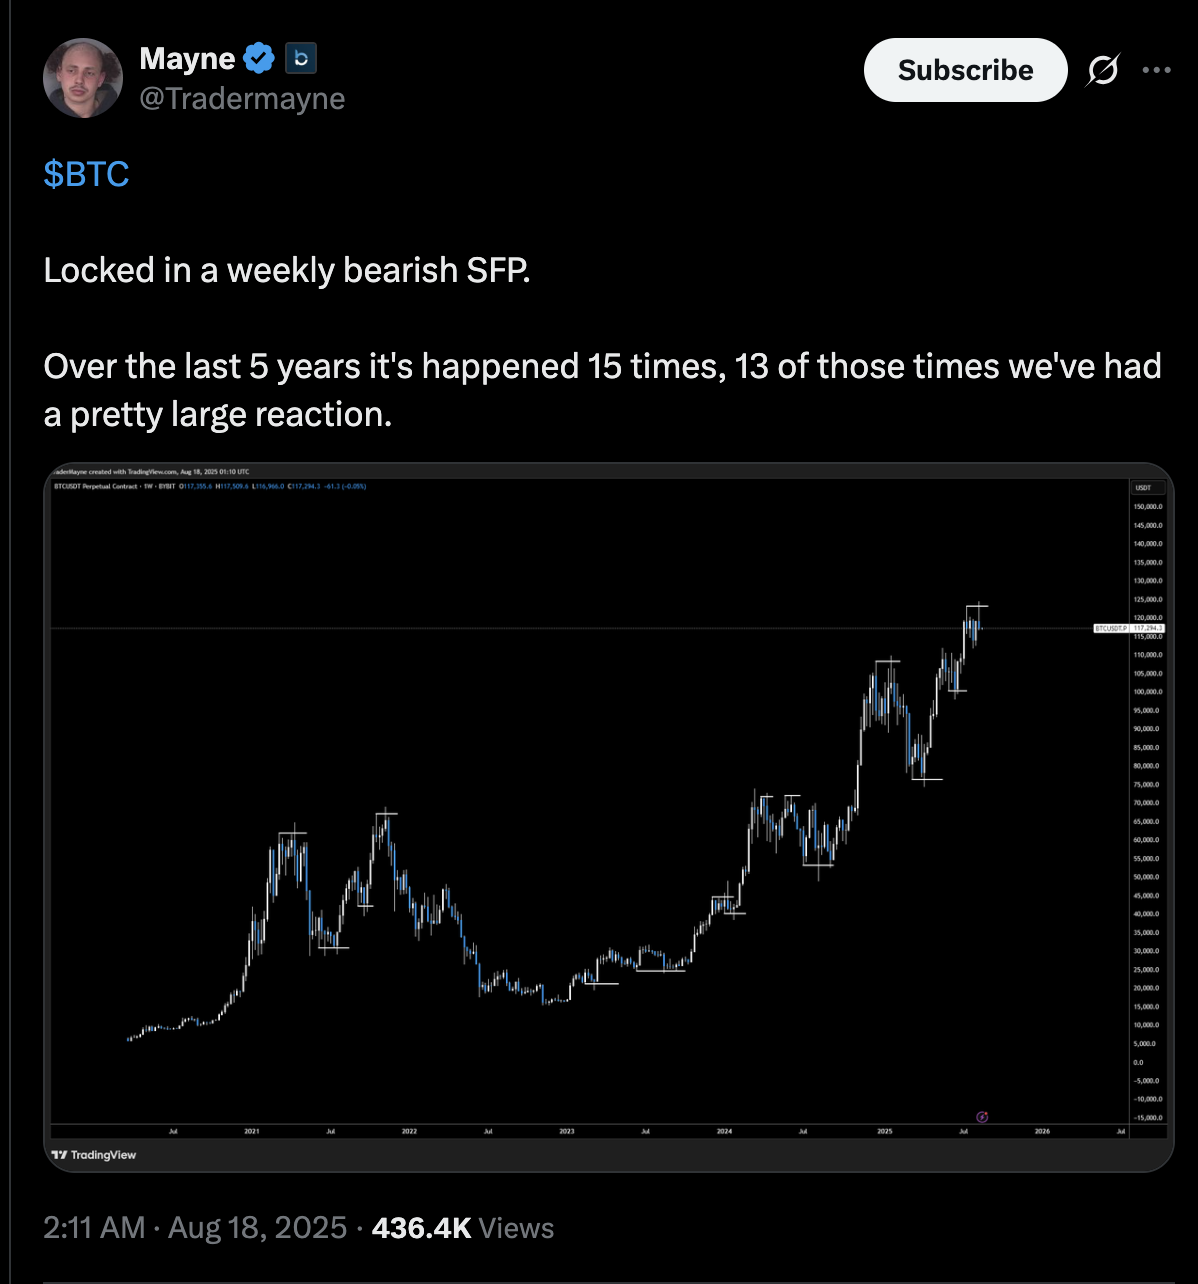Image resolution: width=1198 pixels, height=1284 pixels.
Task: Open the 2:11 AM Aug 18, 2025 timestamp
Action: coord(195,1228)
